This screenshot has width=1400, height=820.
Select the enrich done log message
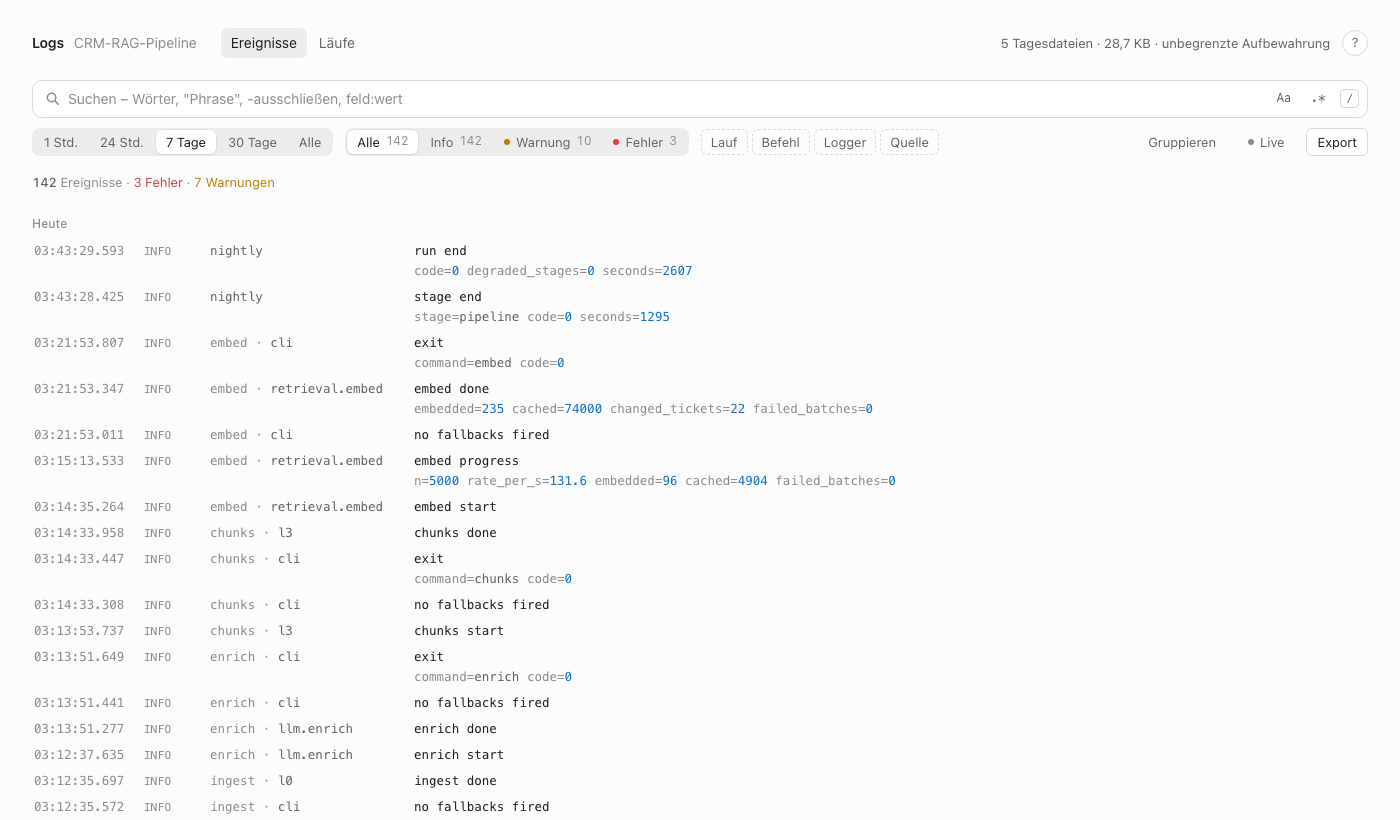coord(456,729)
